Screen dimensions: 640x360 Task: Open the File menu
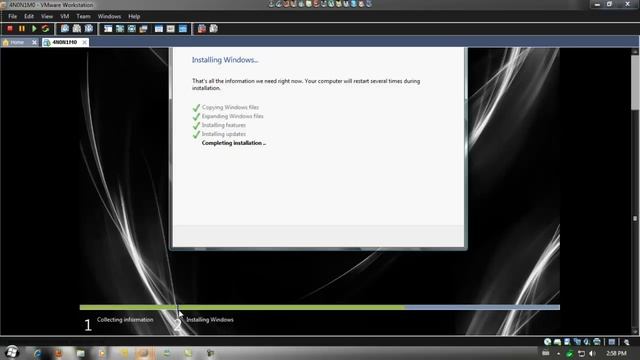point(13,16)
